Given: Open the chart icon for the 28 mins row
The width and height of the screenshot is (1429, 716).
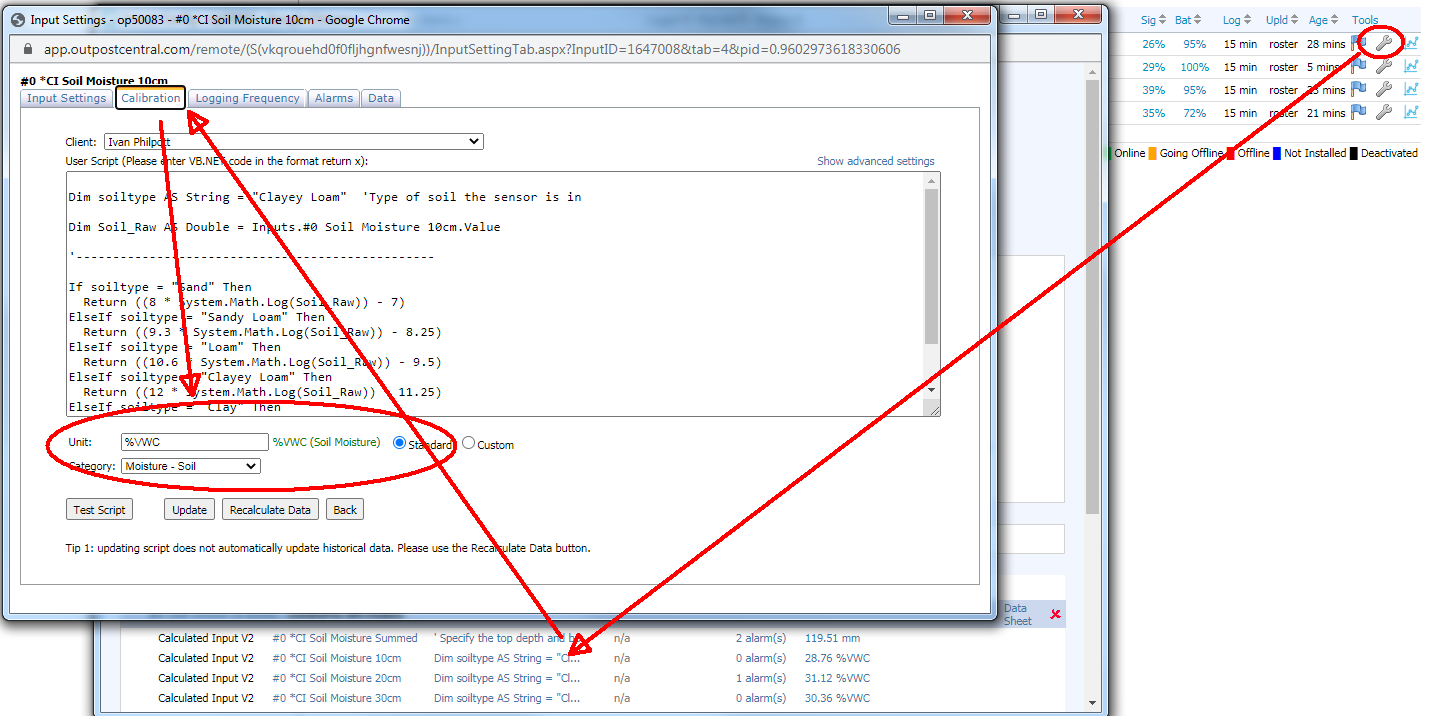Looking at the screenshot, I should (1410, 43).
